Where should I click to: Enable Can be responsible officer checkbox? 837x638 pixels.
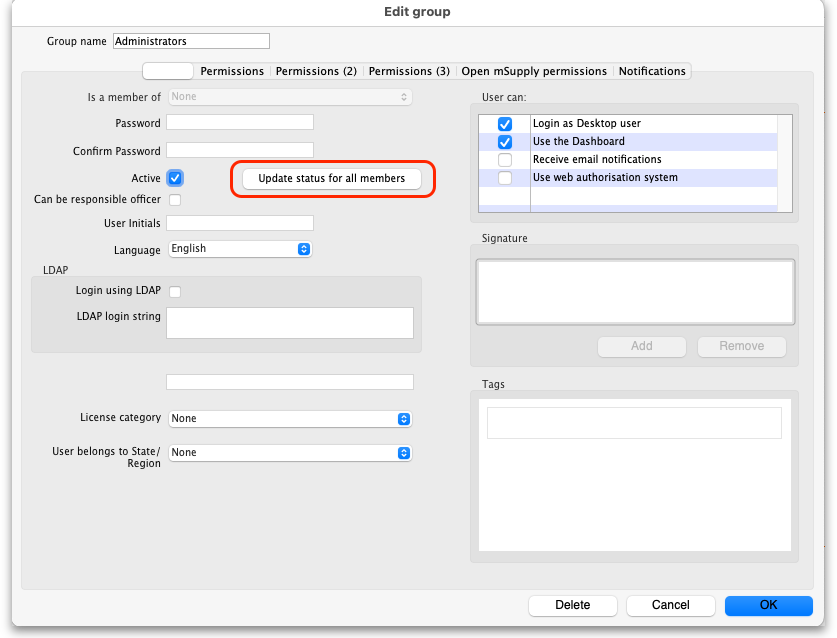pyautogui.click(x=175, y=200)
